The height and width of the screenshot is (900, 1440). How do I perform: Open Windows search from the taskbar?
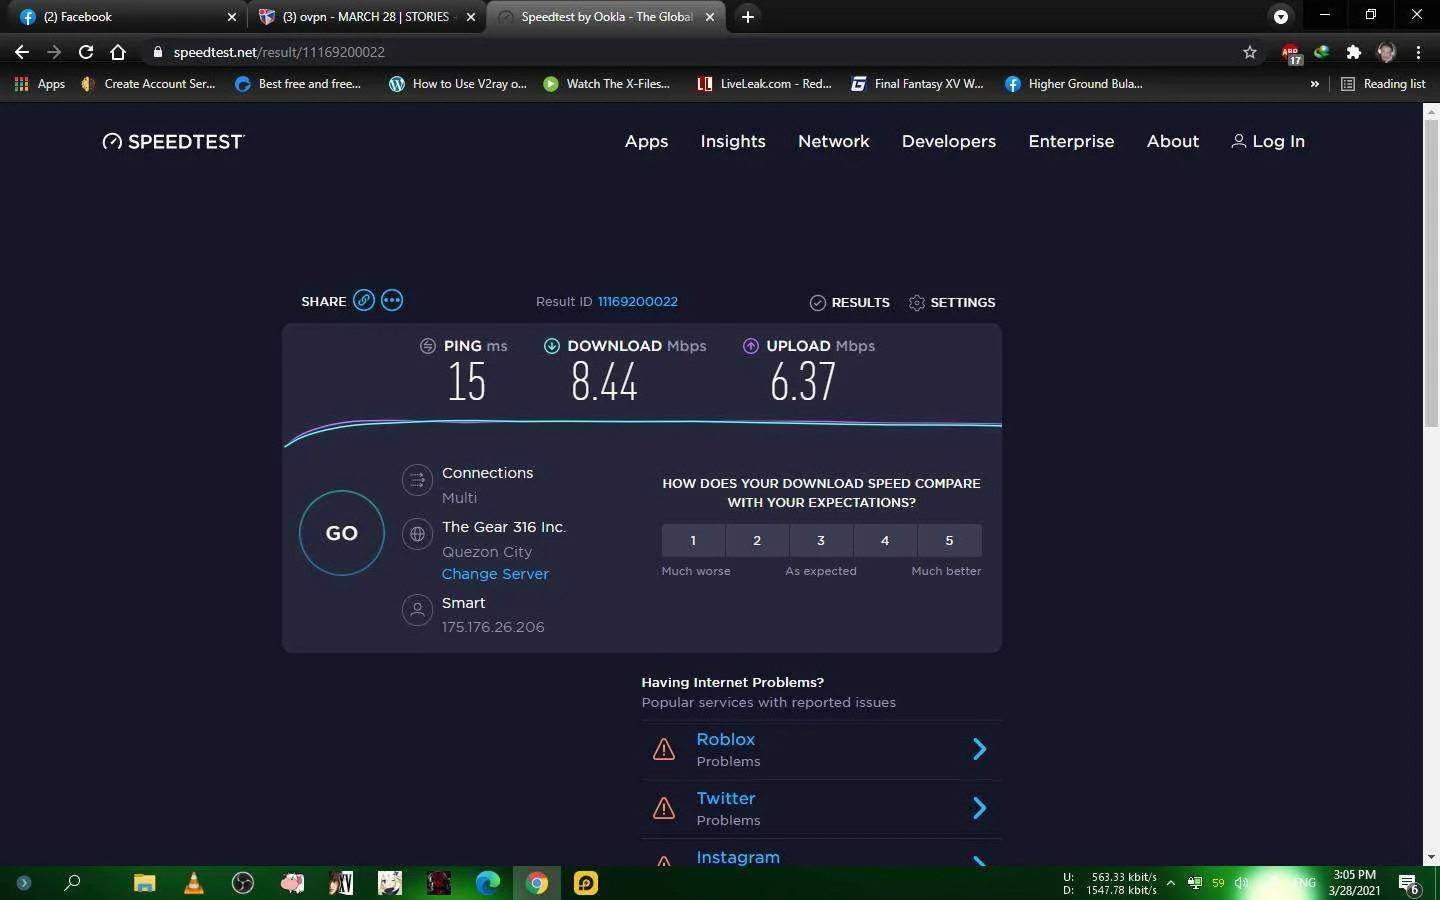(x=72, y=883)
